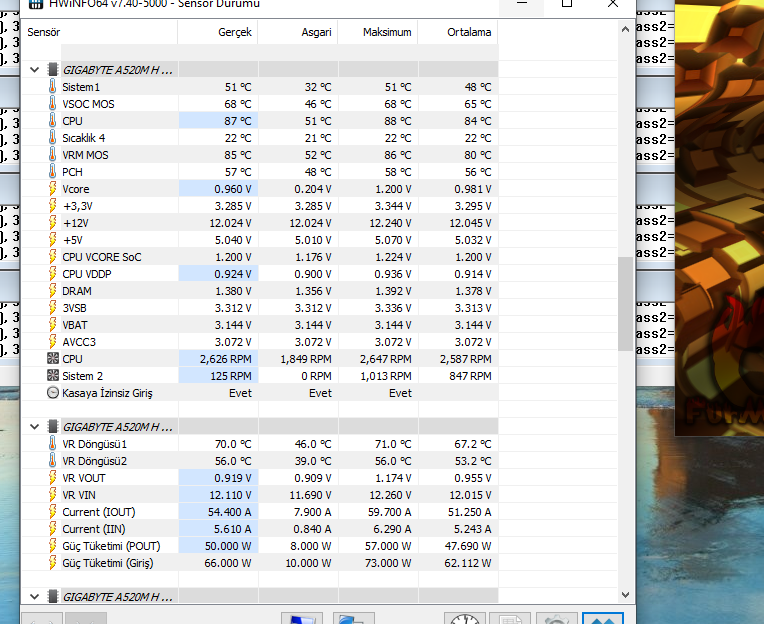
Task: Click the AVCC3 bolt icon
Action: tap(53, 342)
